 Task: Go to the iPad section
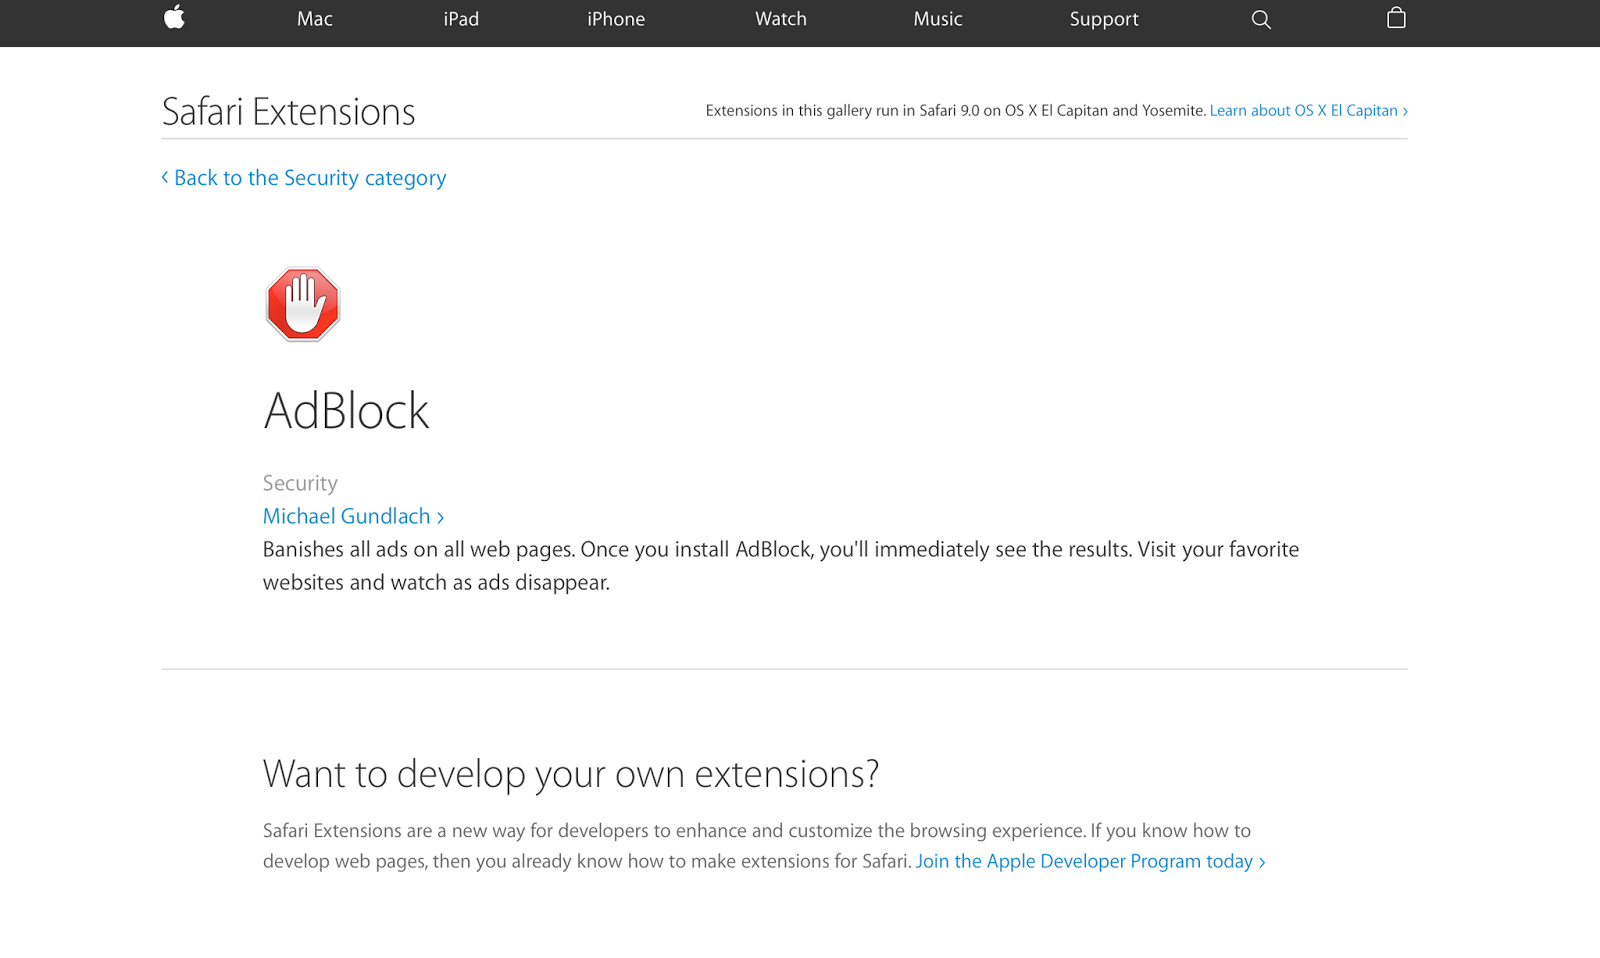tap(461, 19)
